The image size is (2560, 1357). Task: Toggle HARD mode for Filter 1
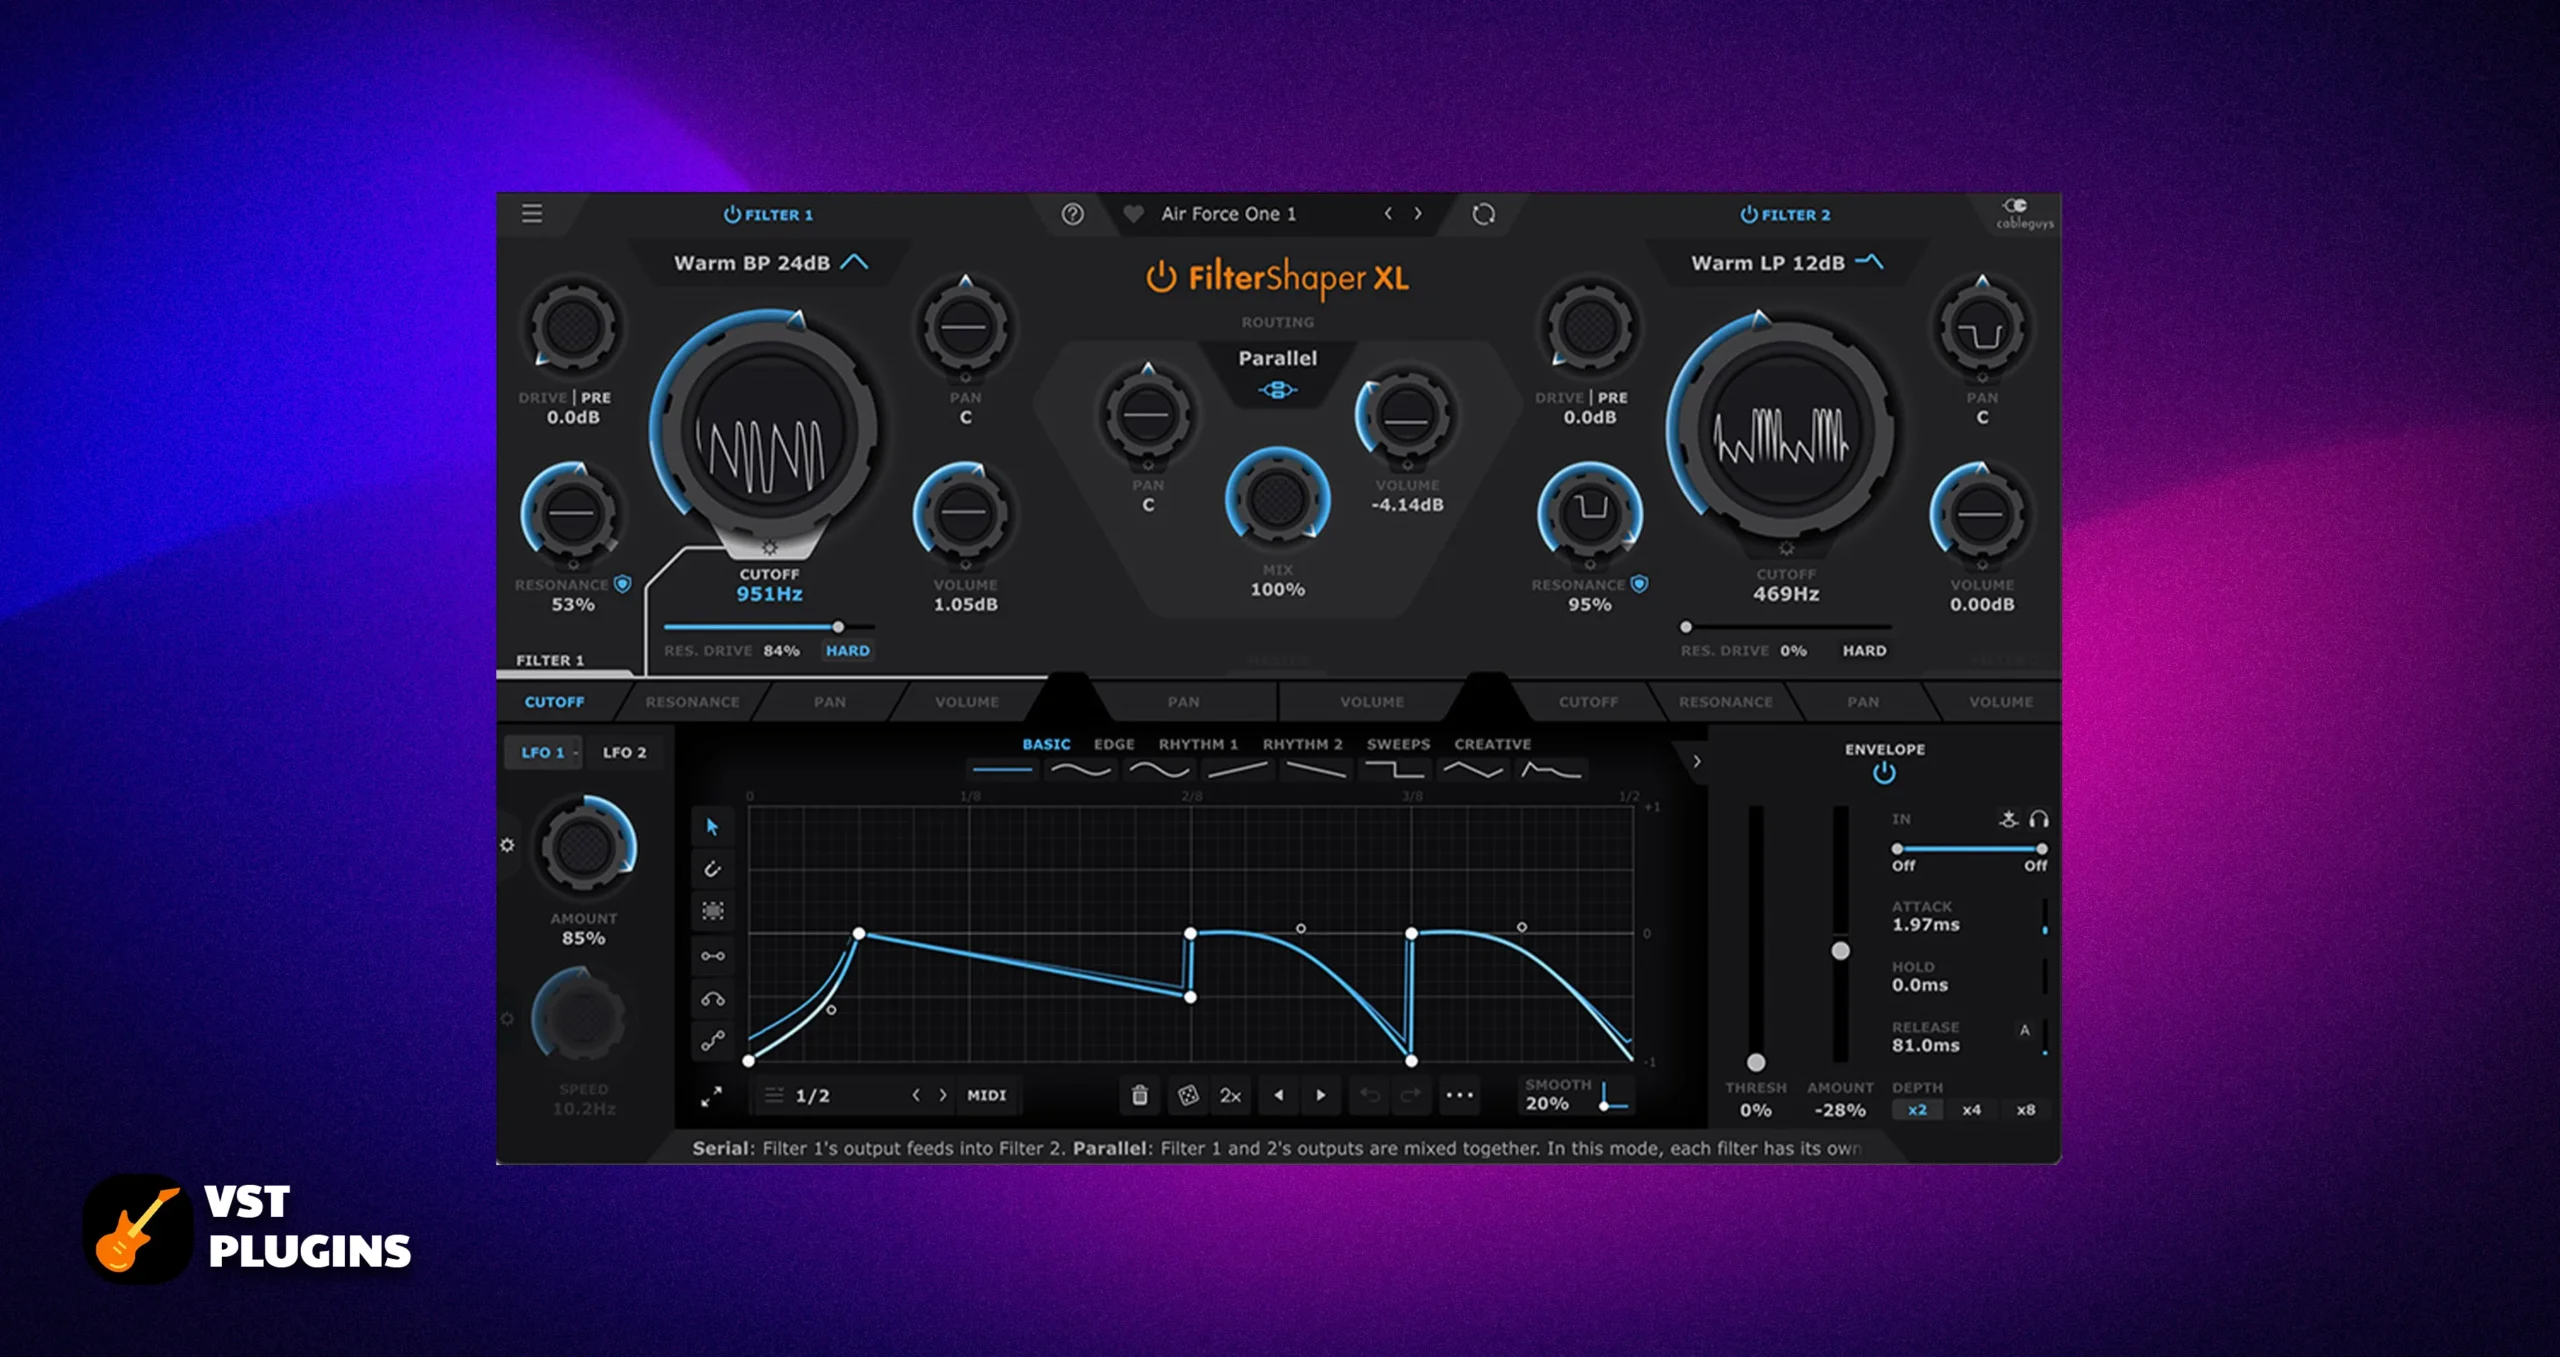(848, 650)
